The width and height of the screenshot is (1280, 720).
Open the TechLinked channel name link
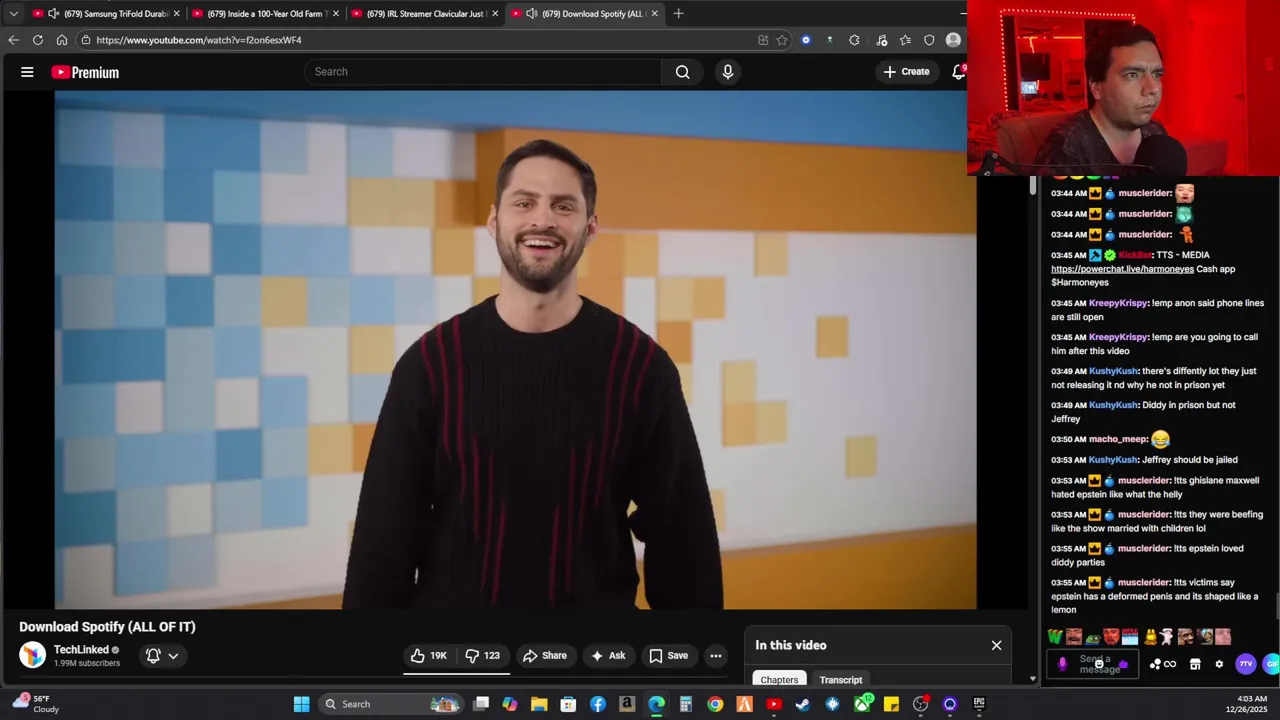(x=81, y=650)
